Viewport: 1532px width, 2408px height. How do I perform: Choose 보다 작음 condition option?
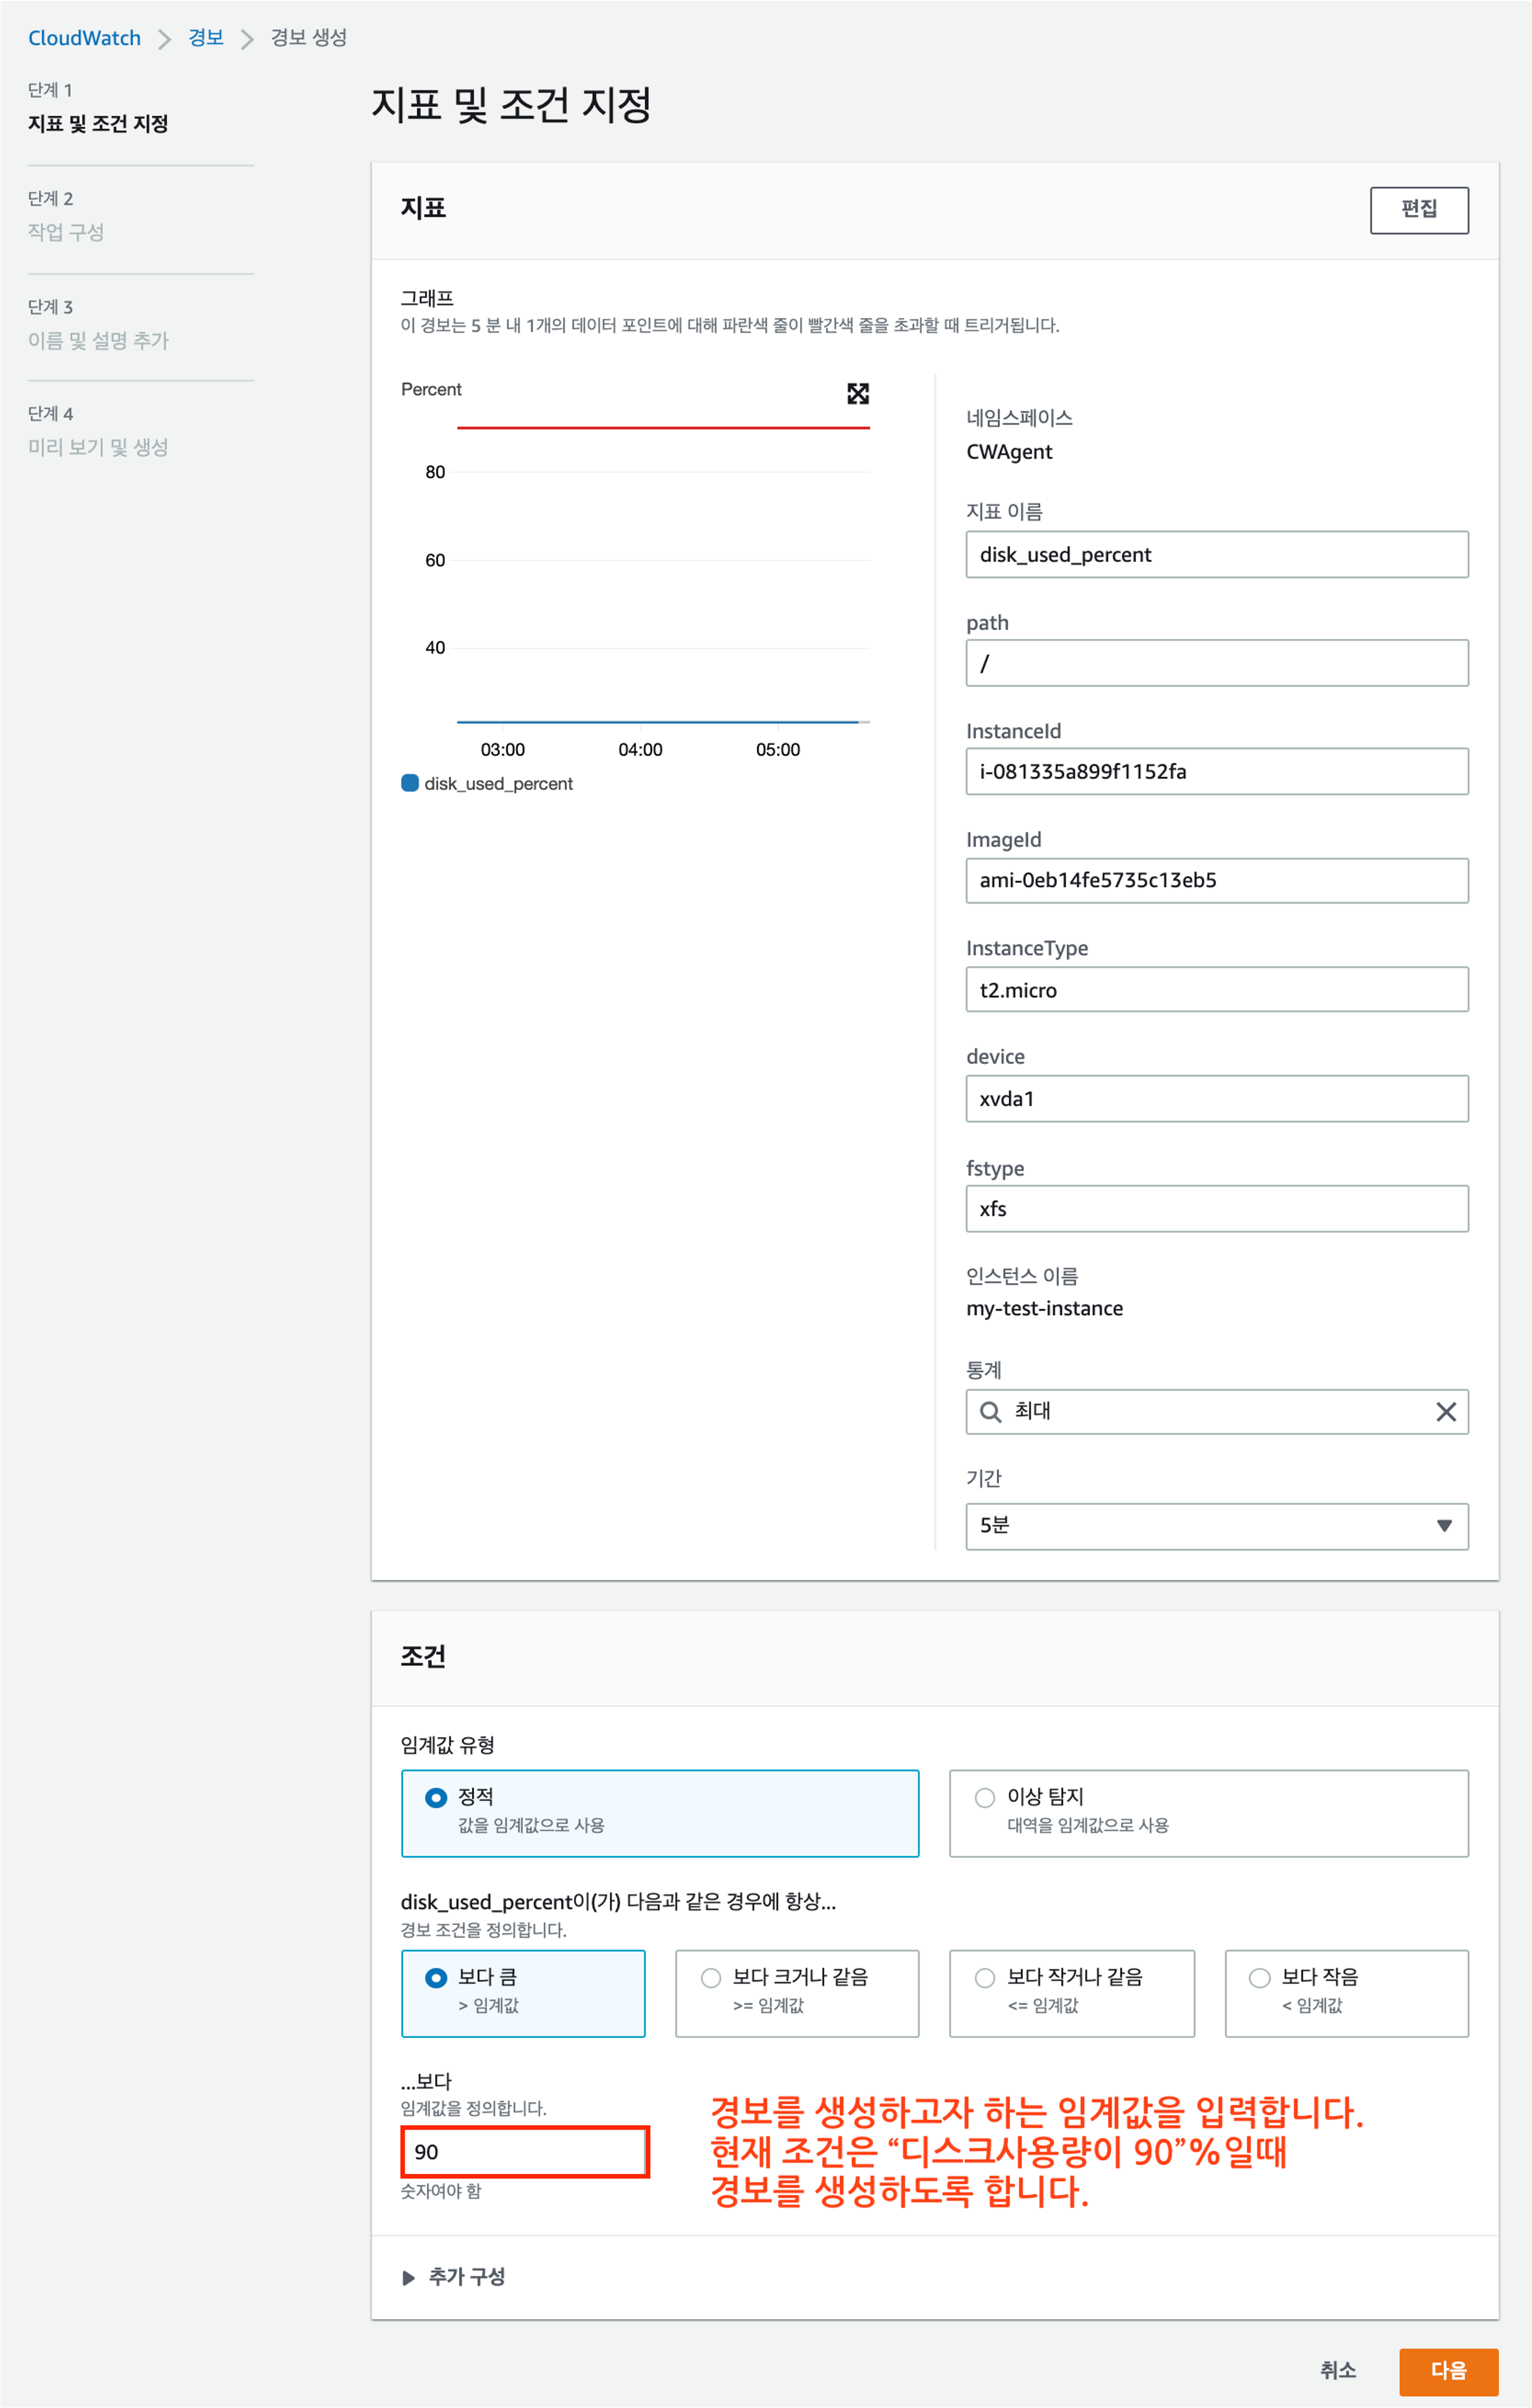click(x=1260, y=1977)
